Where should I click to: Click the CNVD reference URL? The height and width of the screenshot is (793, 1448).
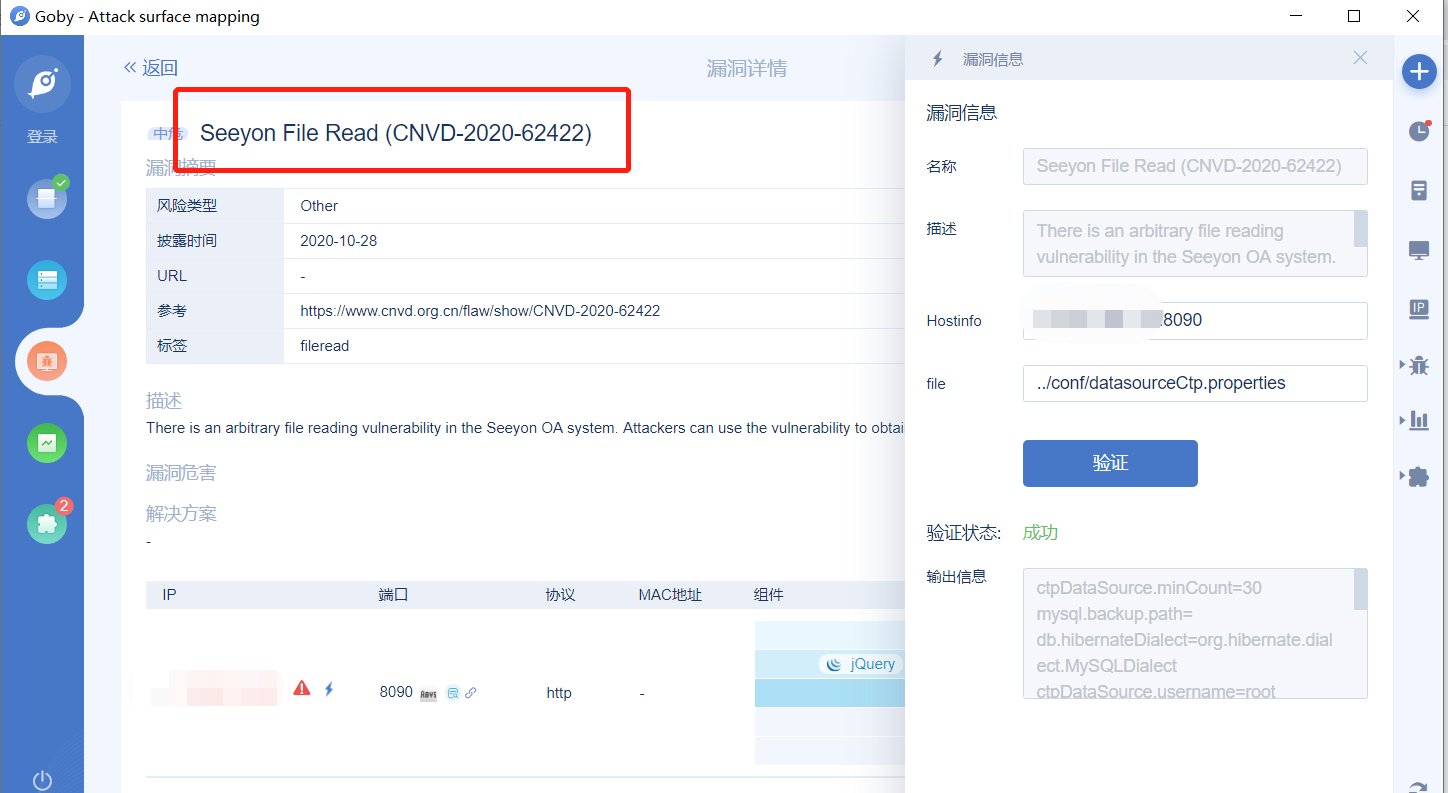pyautogui.click(x=480, y=311)
